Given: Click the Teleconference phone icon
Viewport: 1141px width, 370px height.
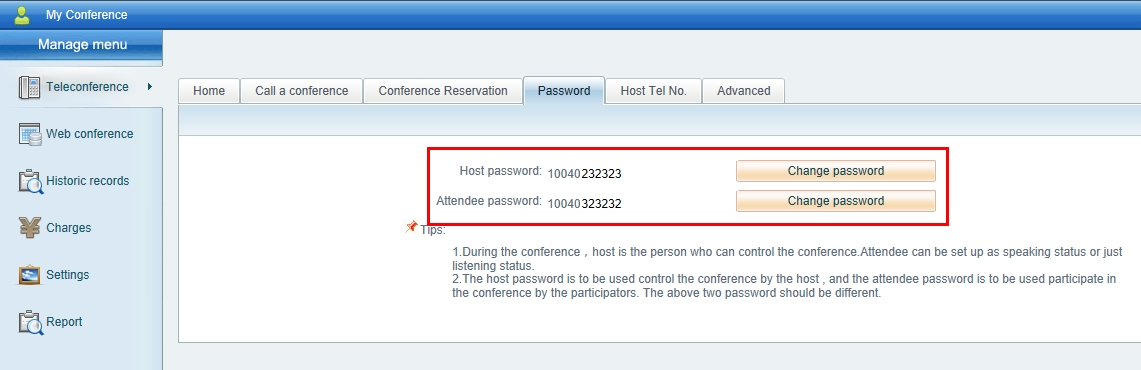Looking at the screenshot, I should click(x=29, y=87).
